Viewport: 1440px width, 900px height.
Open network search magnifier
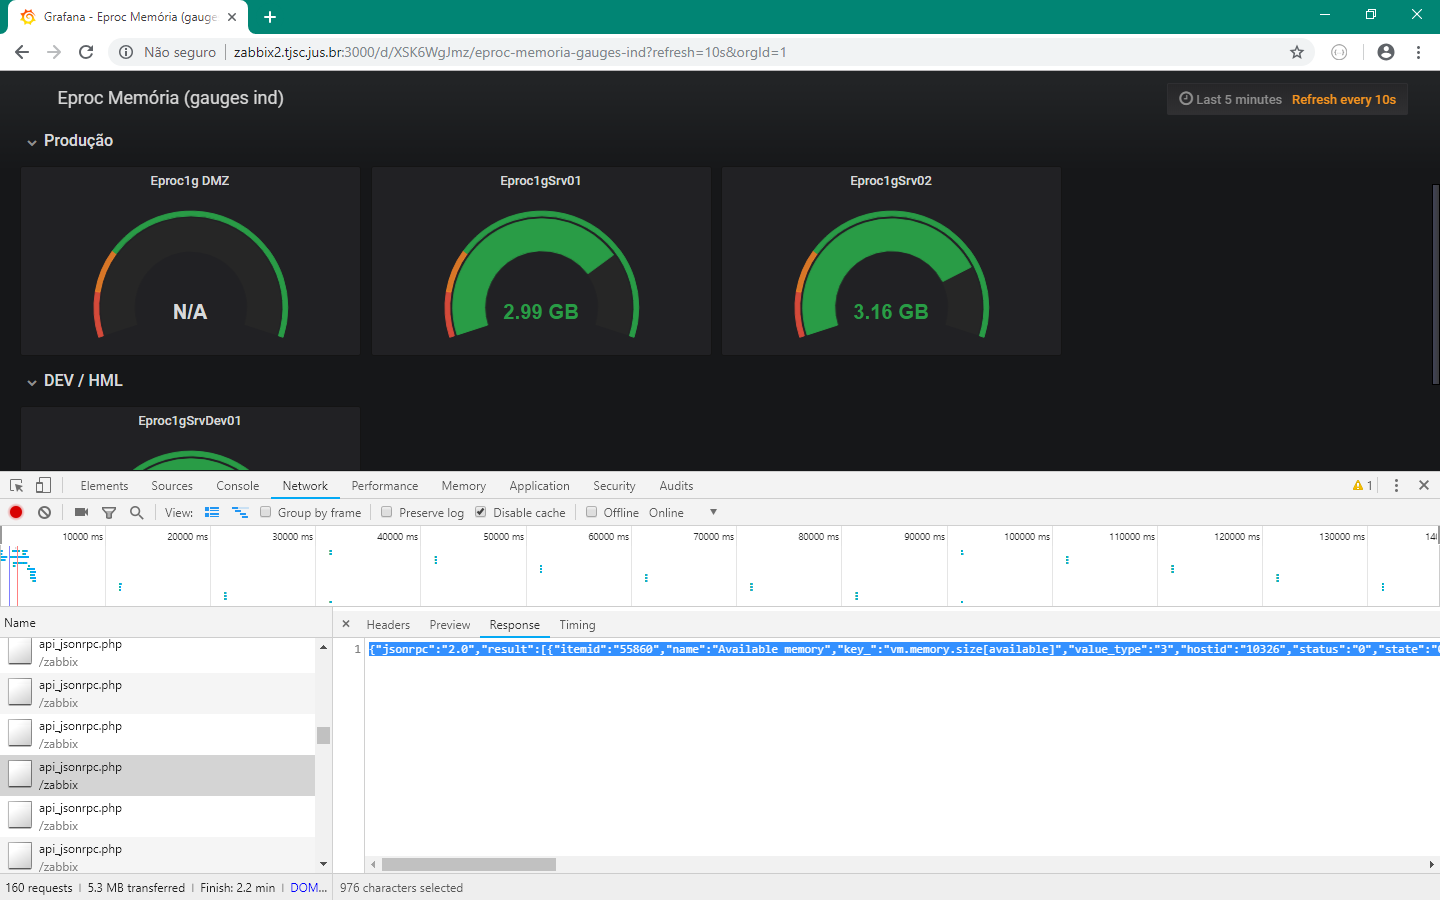(136, 512)
